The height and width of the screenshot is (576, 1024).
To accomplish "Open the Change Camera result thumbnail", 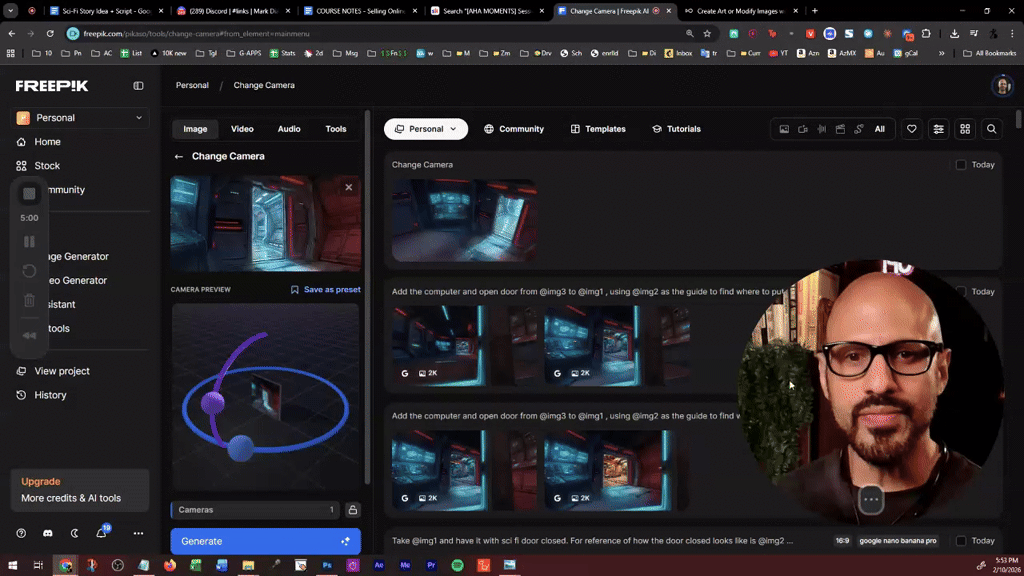I will [x=463, y=218].
